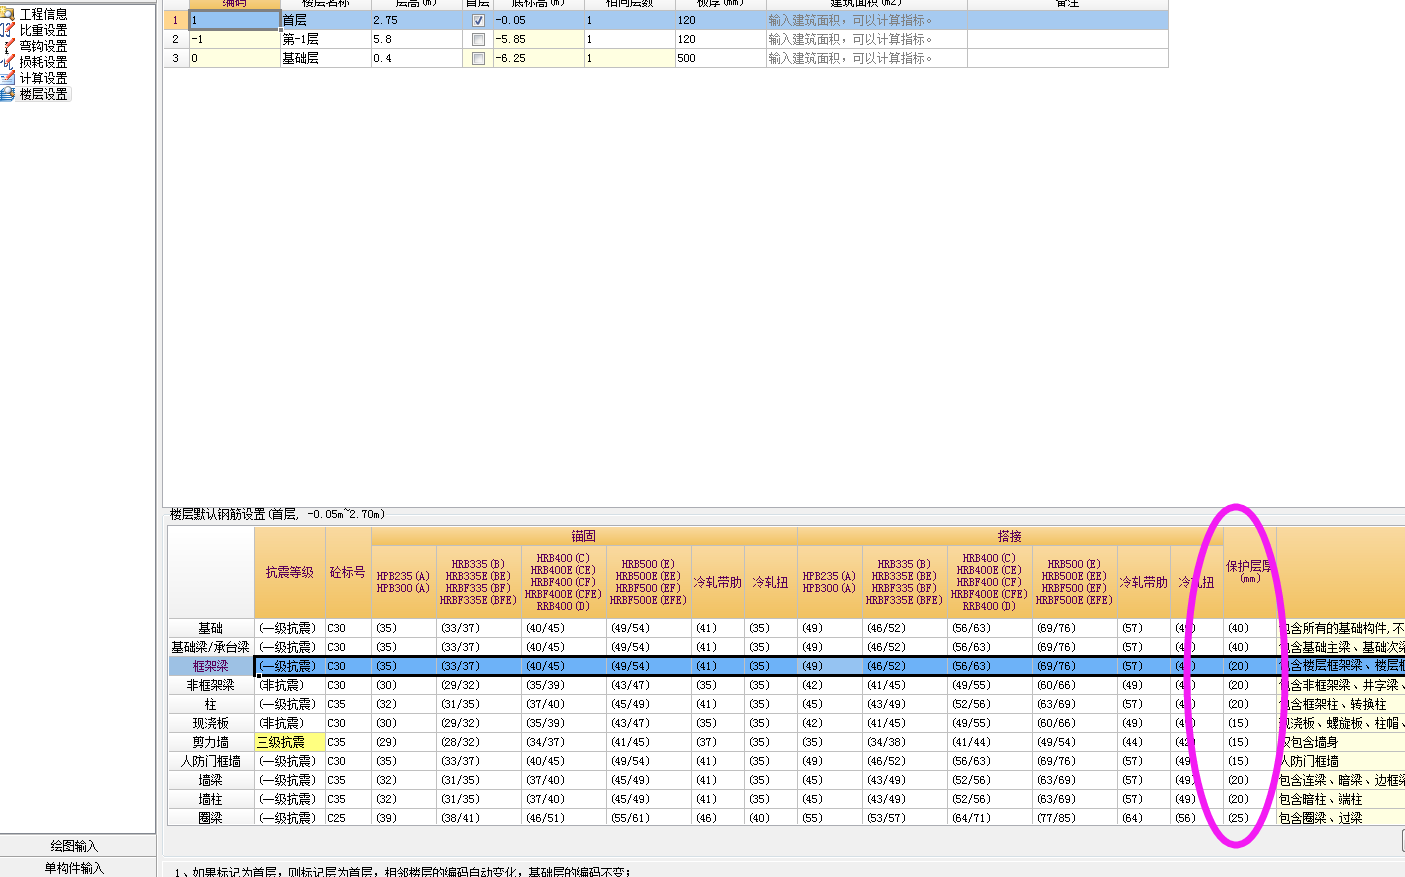
Task: Select the 非框架梁 row label
Action: (x=210, y=685)
